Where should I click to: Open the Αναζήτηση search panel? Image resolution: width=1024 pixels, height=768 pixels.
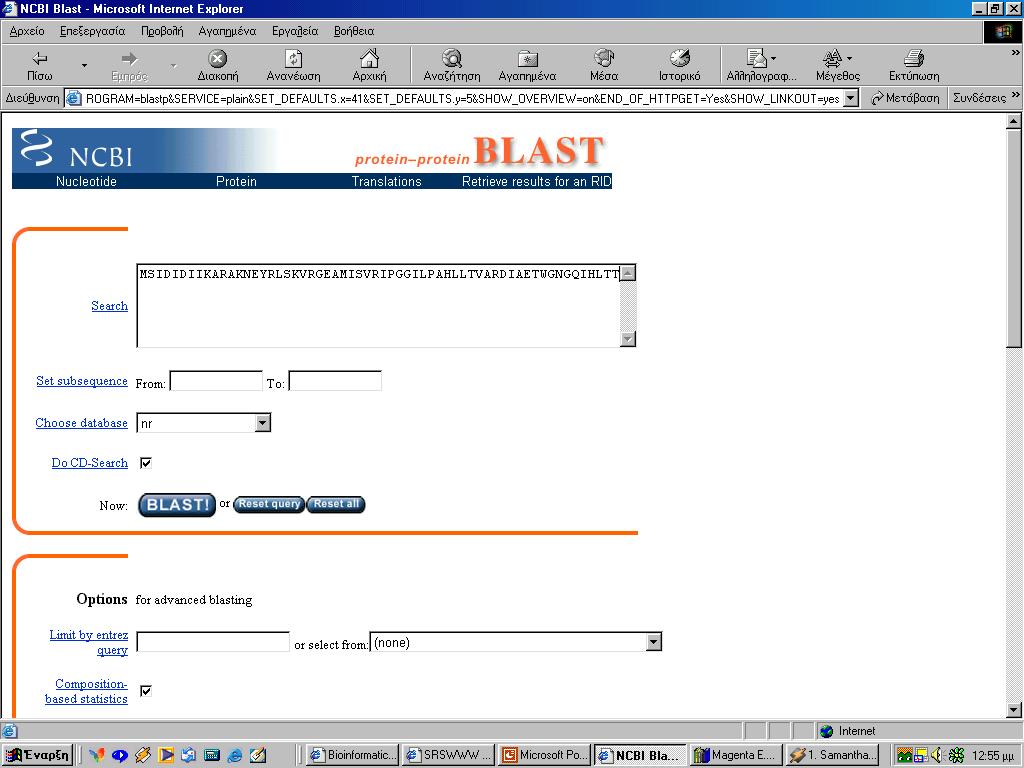452,65
